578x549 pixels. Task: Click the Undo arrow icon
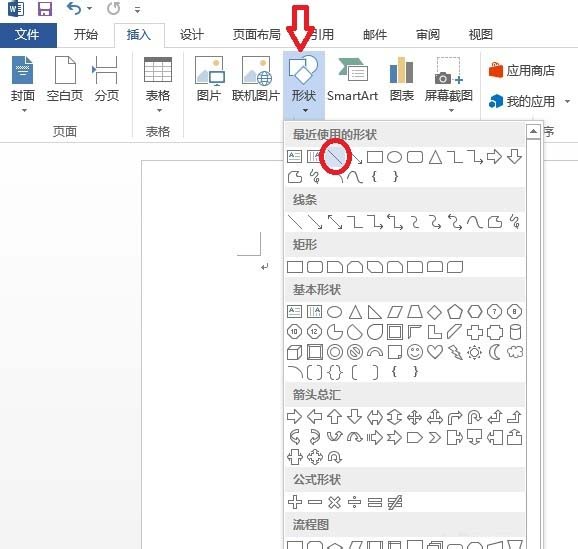pyautogui.click(x=74, y=8)
